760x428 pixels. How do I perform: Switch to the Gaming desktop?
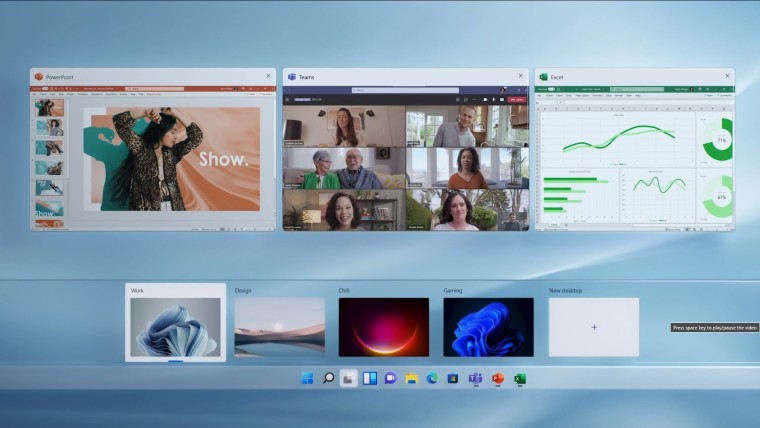point(488,327)
